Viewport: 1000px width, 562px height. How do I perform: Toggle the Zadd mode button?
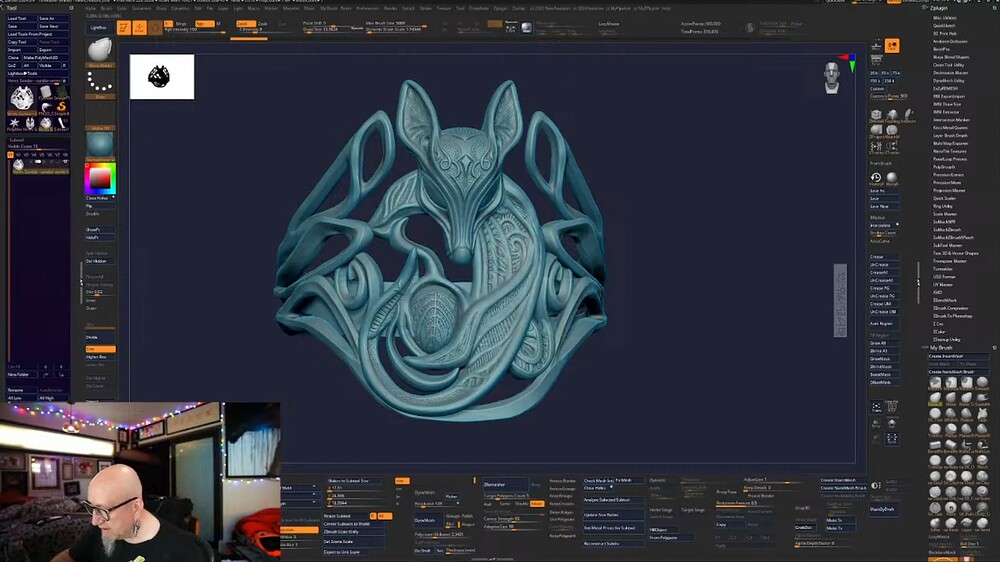click(x=246, y=24)
